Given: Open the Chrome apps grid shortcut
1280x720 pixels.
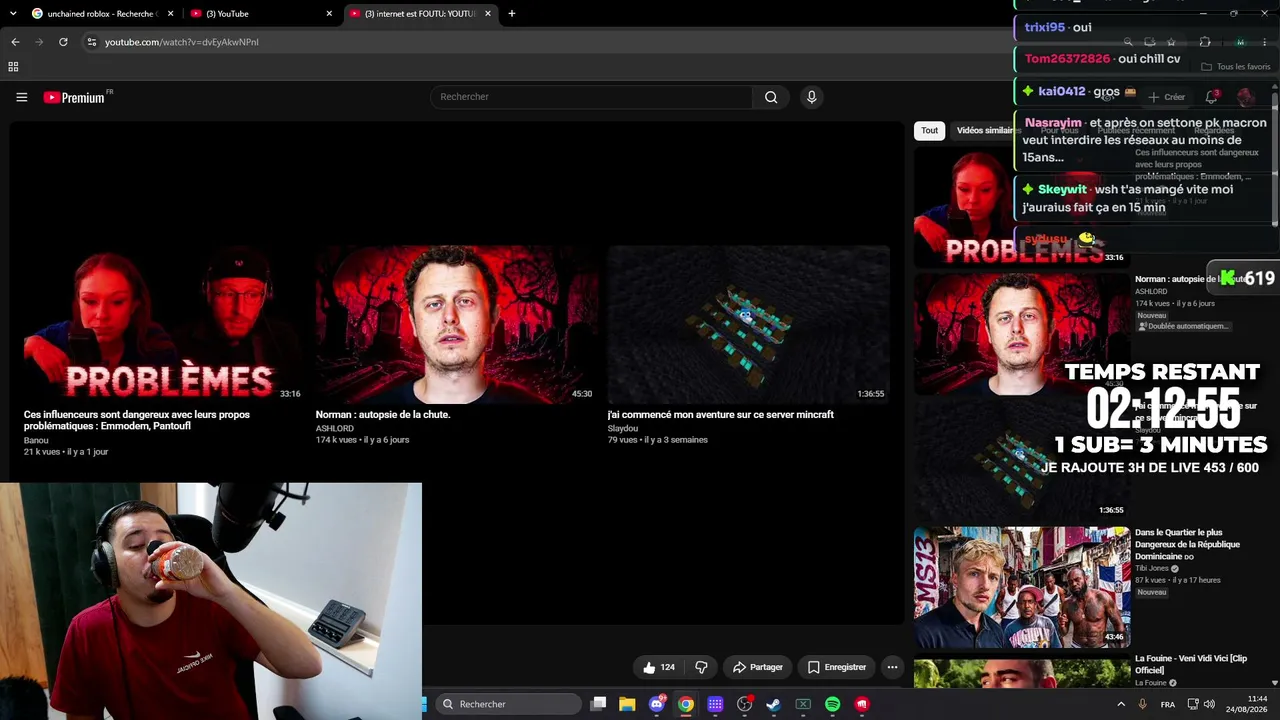Looking at the screenshot, I should click(13, 67).
